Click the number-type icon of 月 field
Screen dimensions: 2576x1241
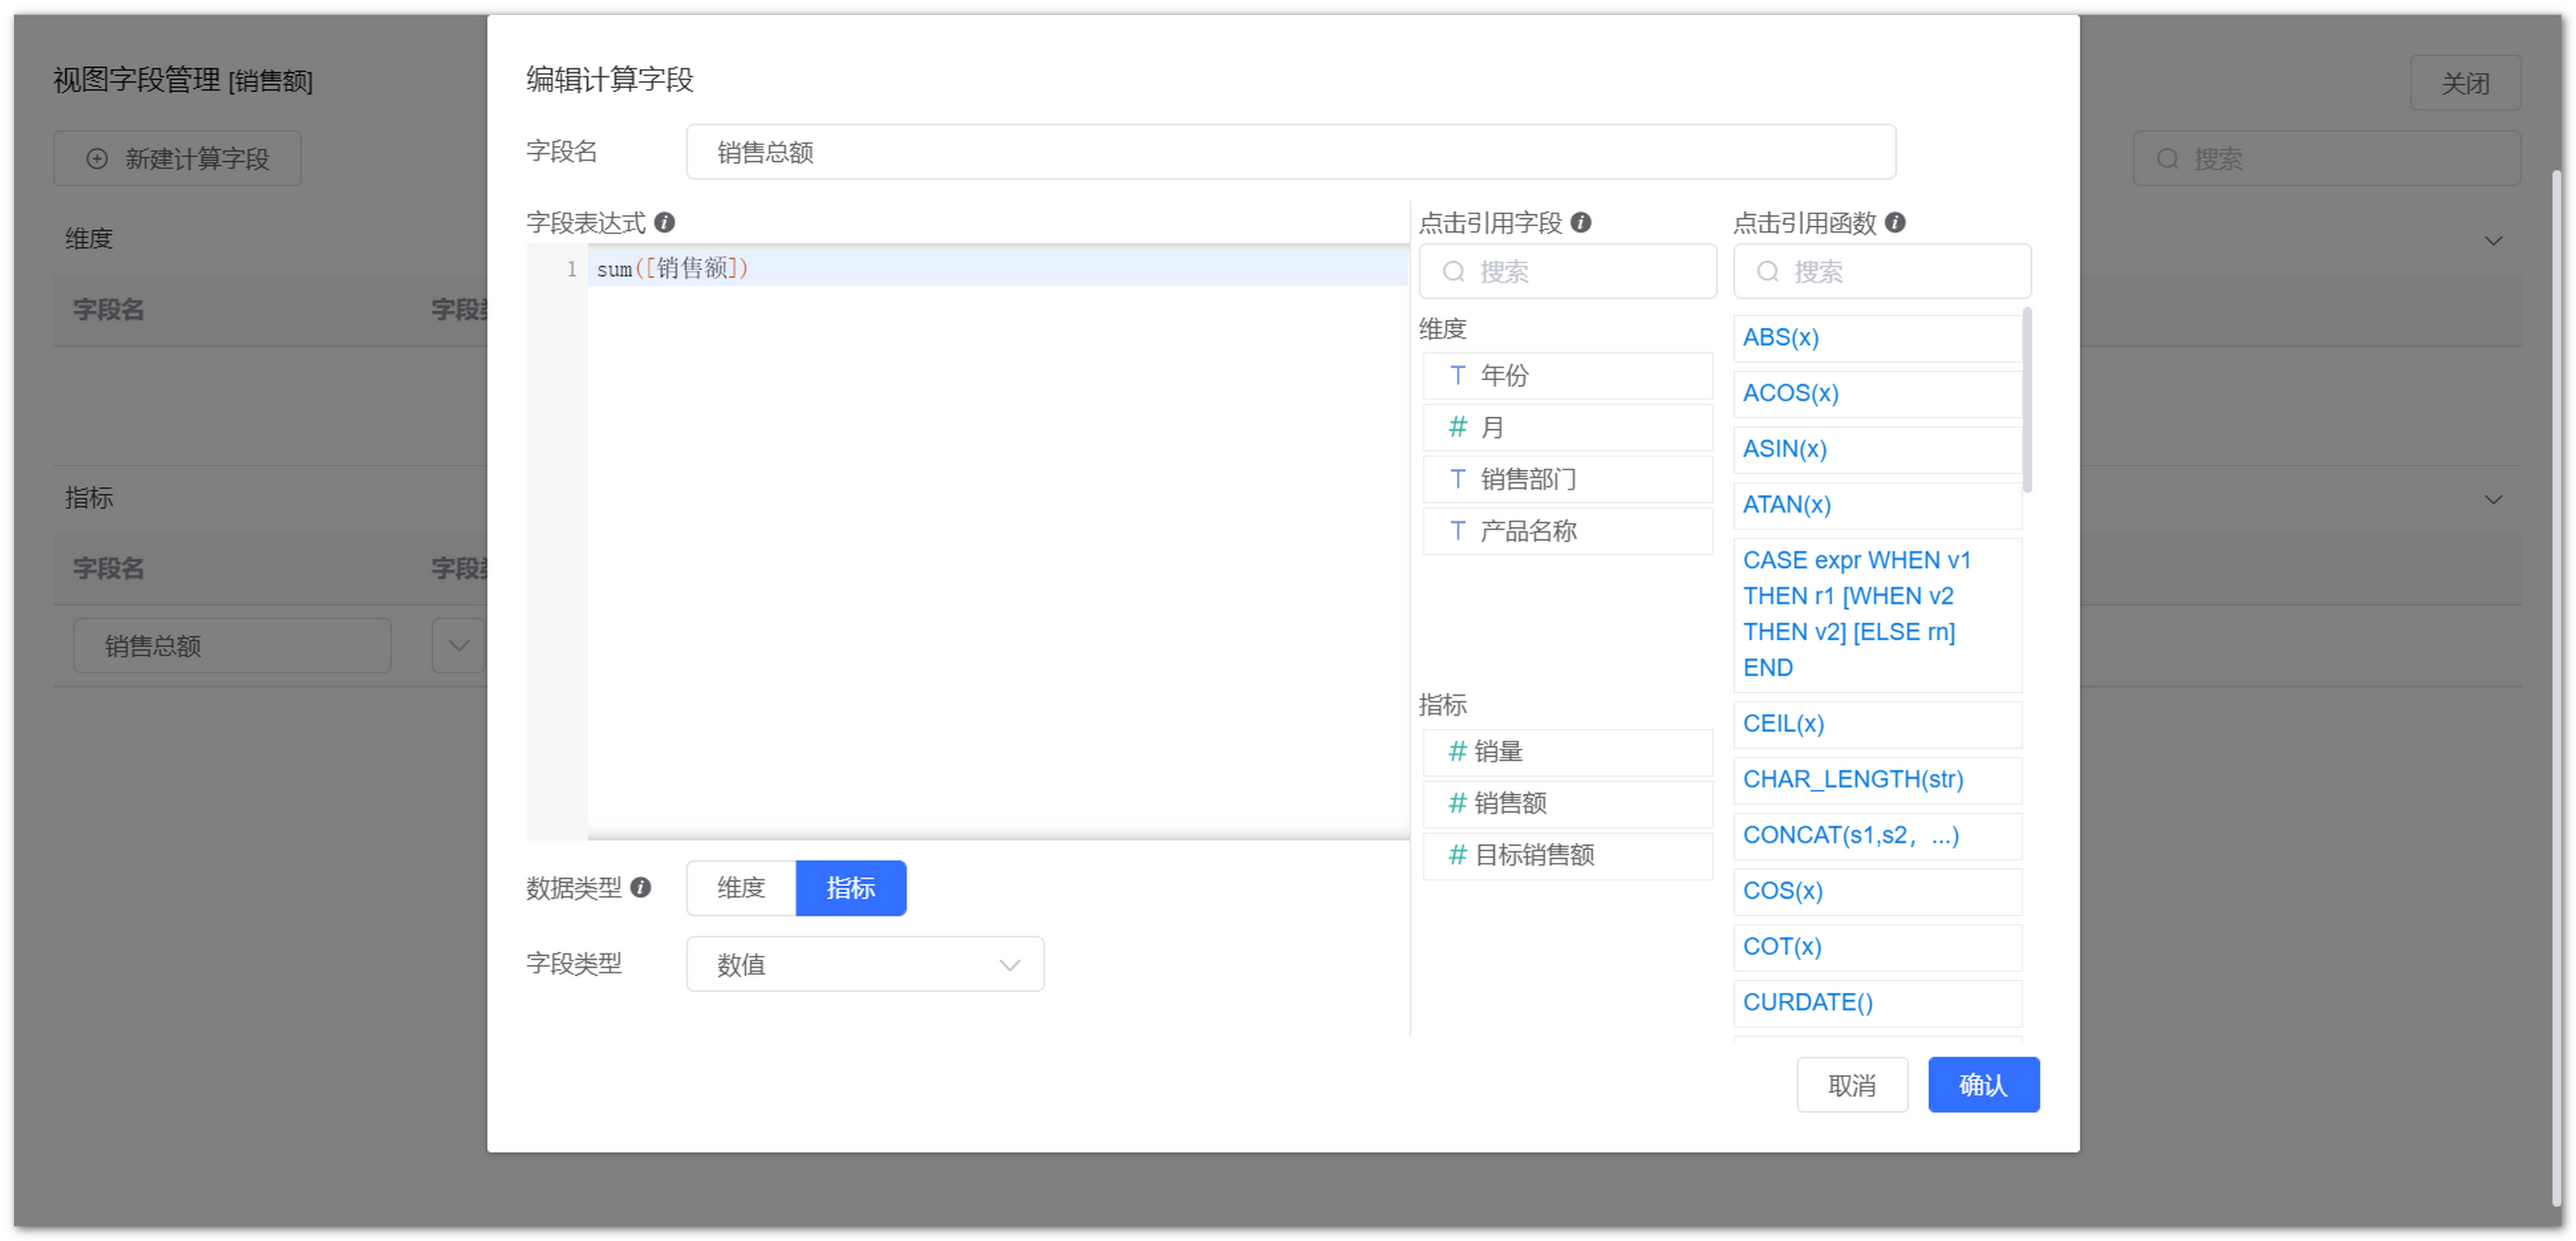click(1457, 427)
